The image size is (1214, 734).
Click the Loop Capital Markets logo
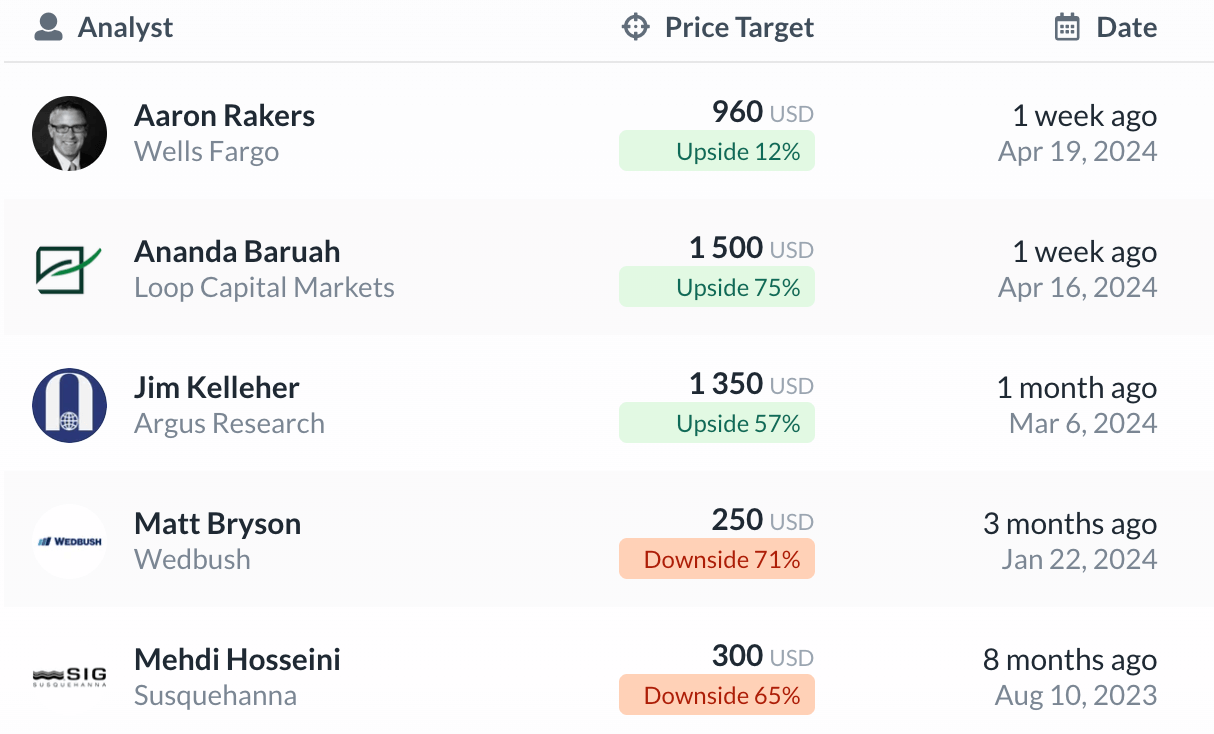click(69, 269)
